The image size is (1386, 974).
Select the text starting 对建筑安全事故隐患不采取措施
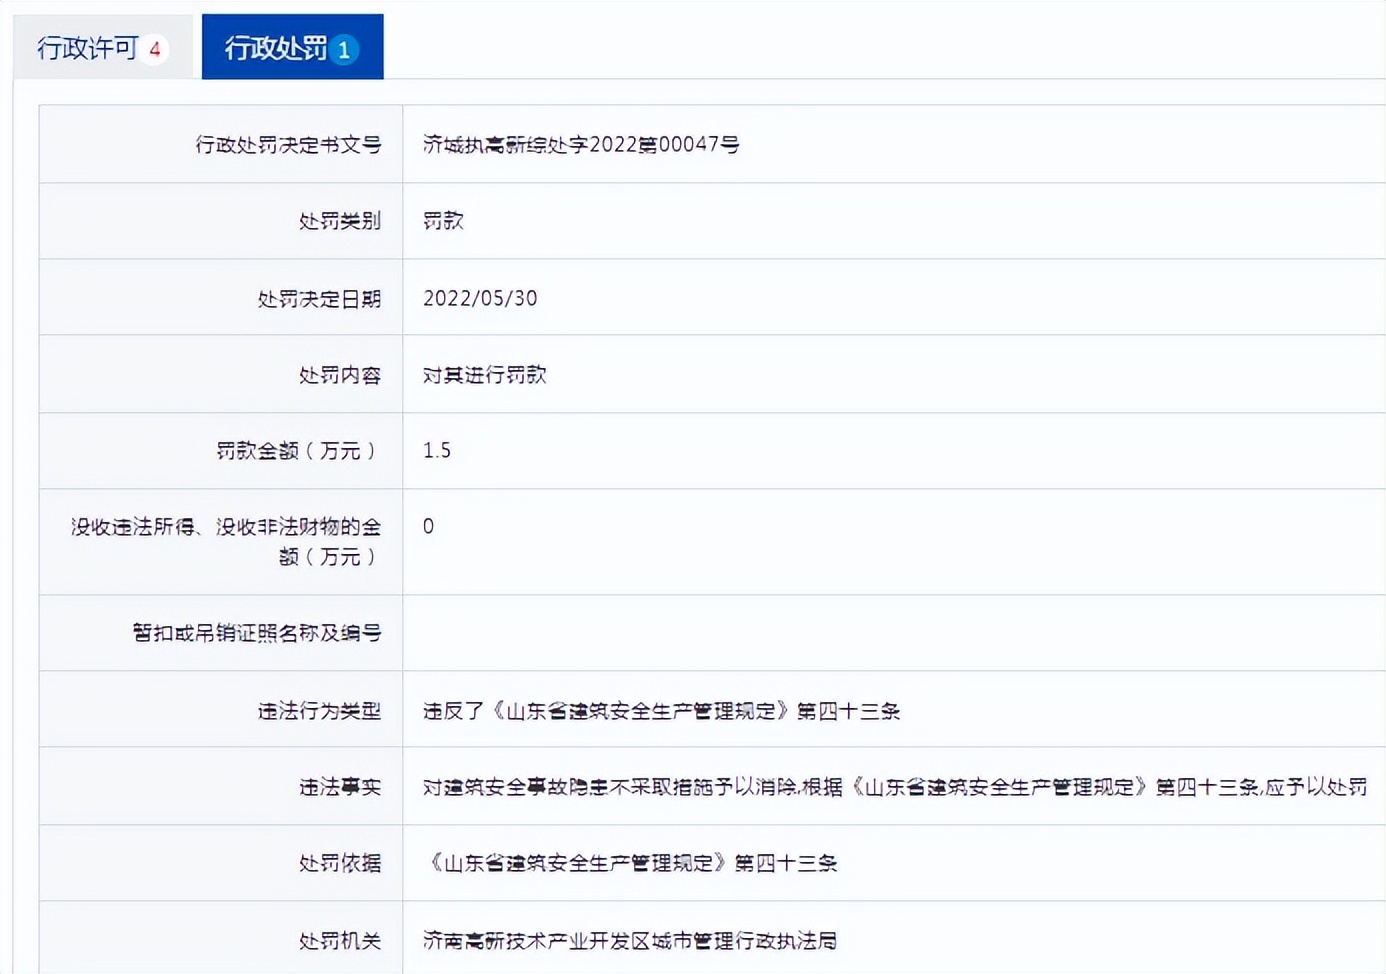(895, 787)
